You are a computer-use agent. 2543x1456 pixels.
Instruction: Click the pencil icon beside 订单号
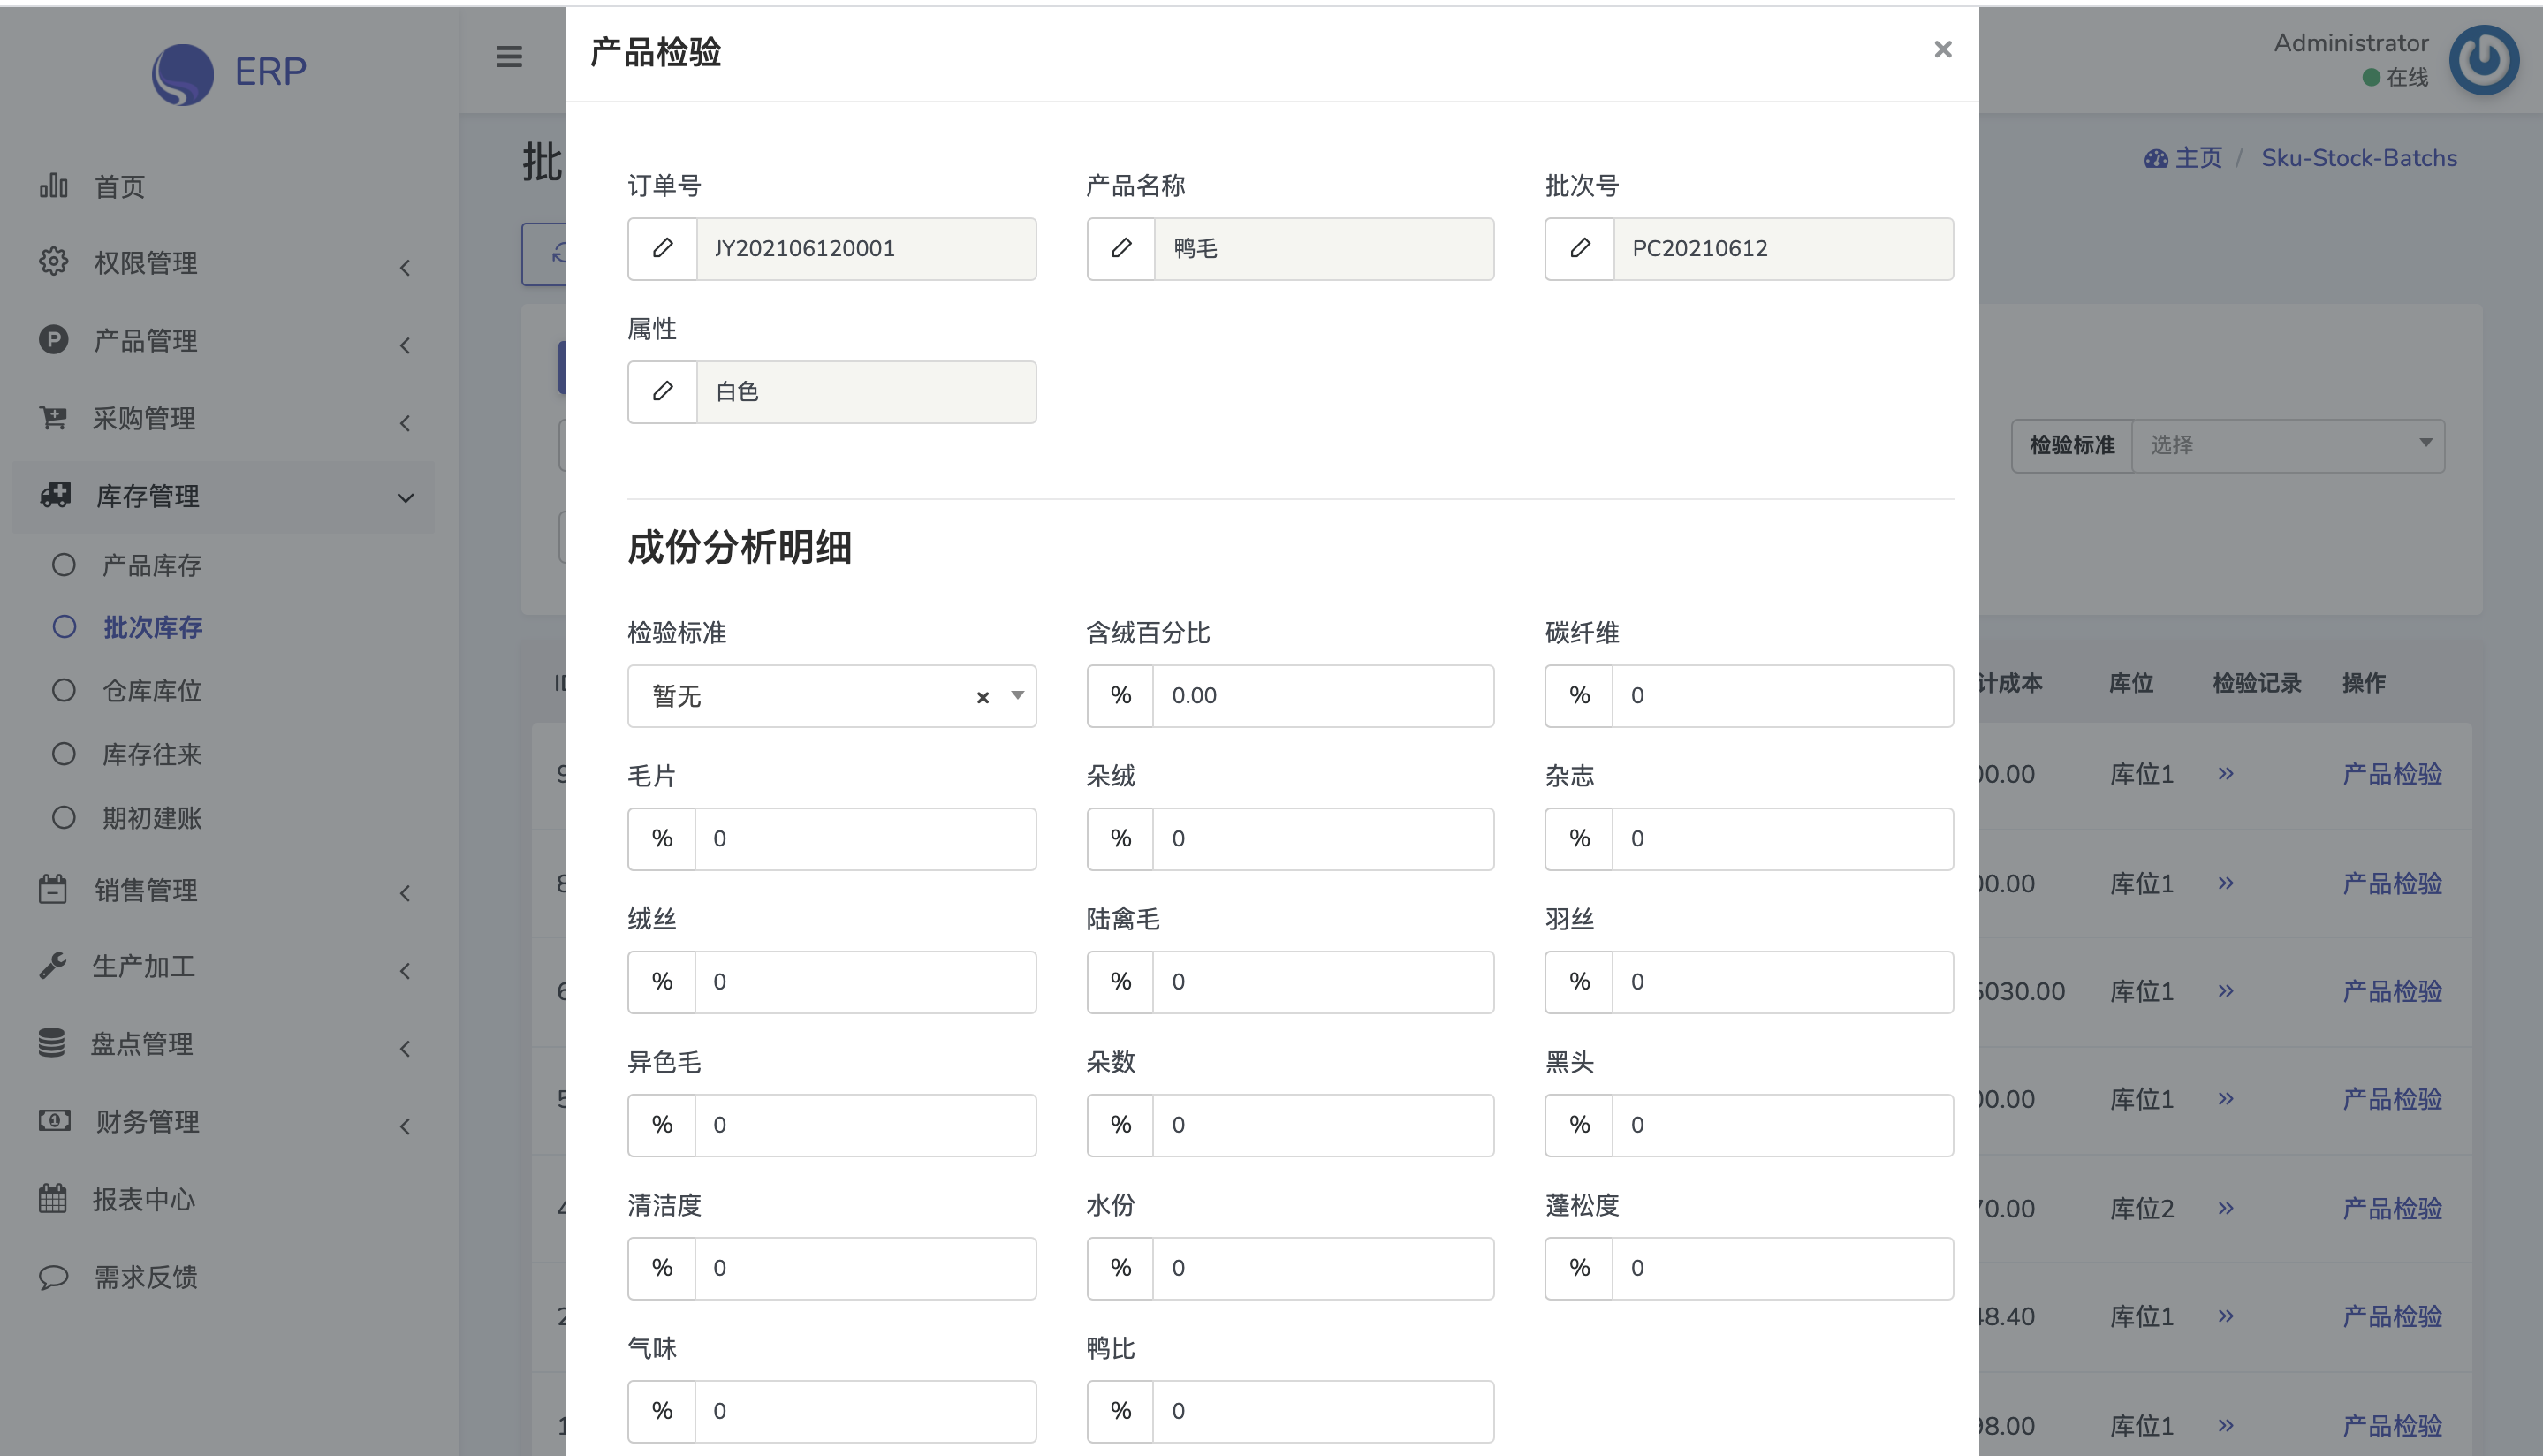(662, 248)
